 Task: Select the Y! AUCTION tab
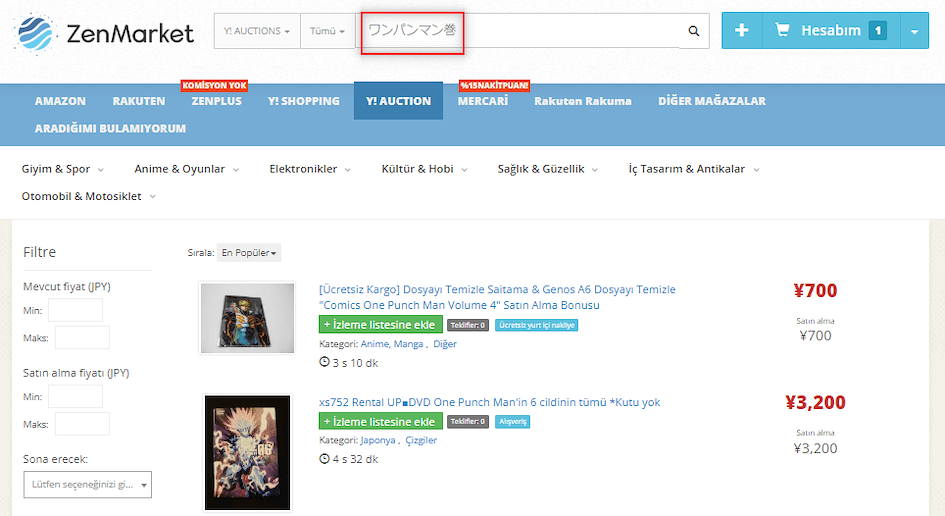click(398, 101)
